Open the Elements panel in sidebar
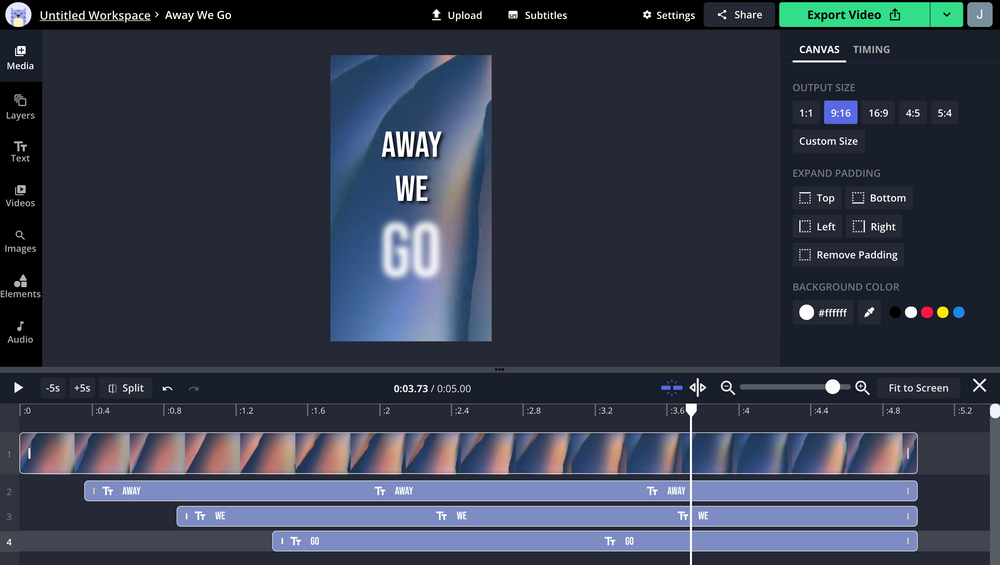Viewport: 1000px width, 565px height. click(20, 287)
